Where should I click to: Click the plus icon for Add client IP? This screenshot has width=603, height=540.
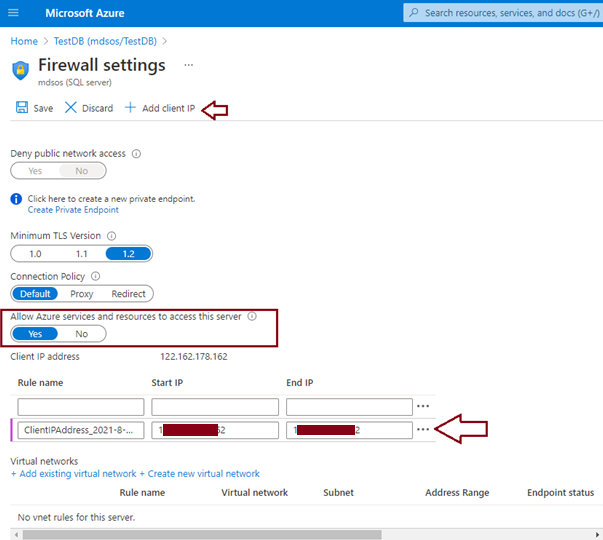pos(130,107)
